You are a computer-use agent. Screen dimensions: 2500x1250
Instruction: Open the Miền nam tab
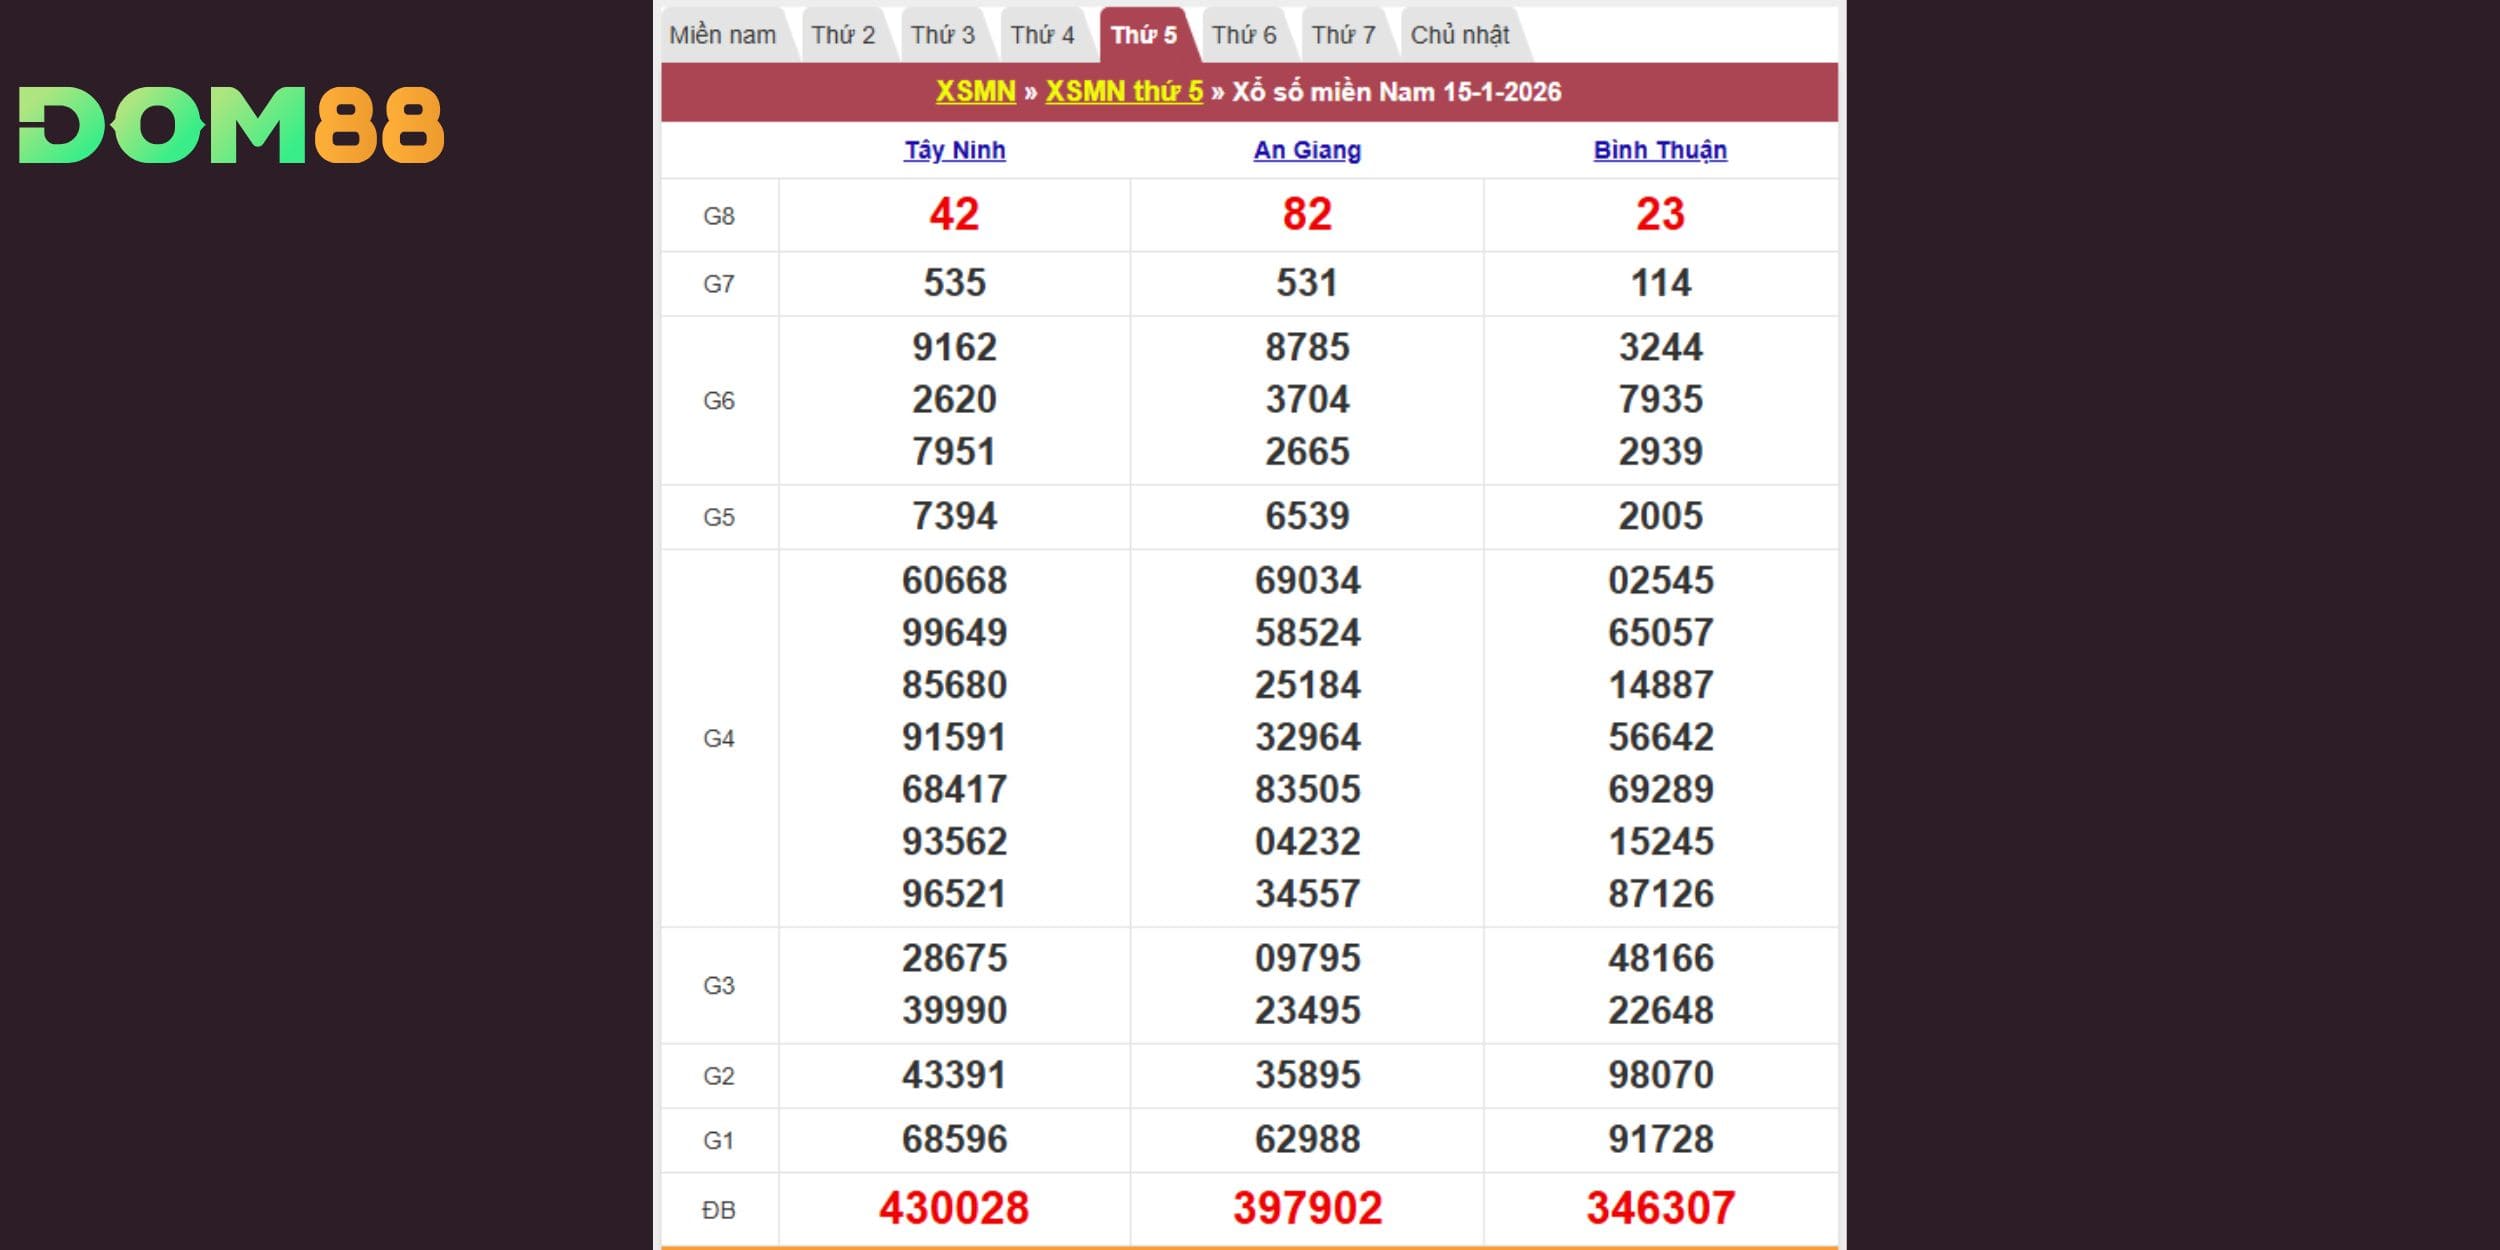pos(722,35)
